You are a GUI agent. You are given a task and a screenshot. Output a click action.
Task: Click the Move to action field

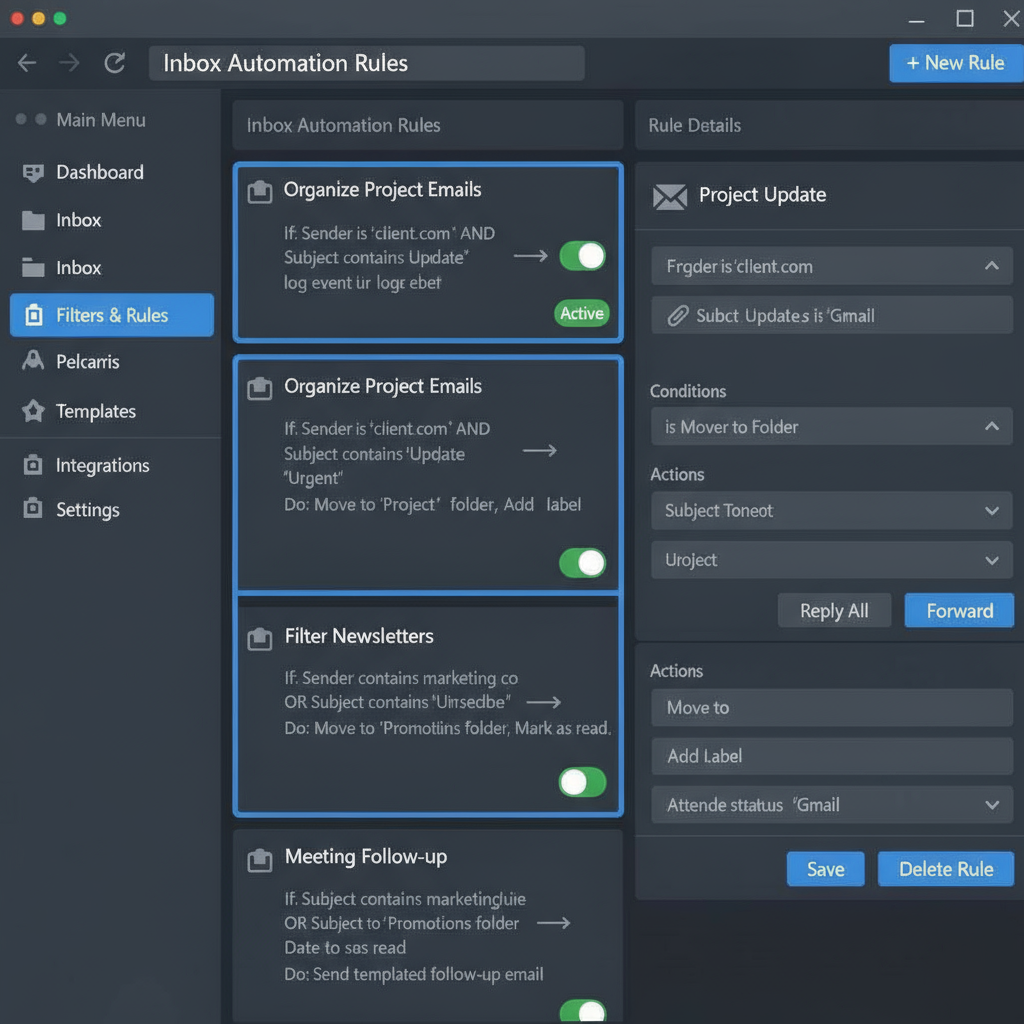pyautogui.click(x=830, y=708)
